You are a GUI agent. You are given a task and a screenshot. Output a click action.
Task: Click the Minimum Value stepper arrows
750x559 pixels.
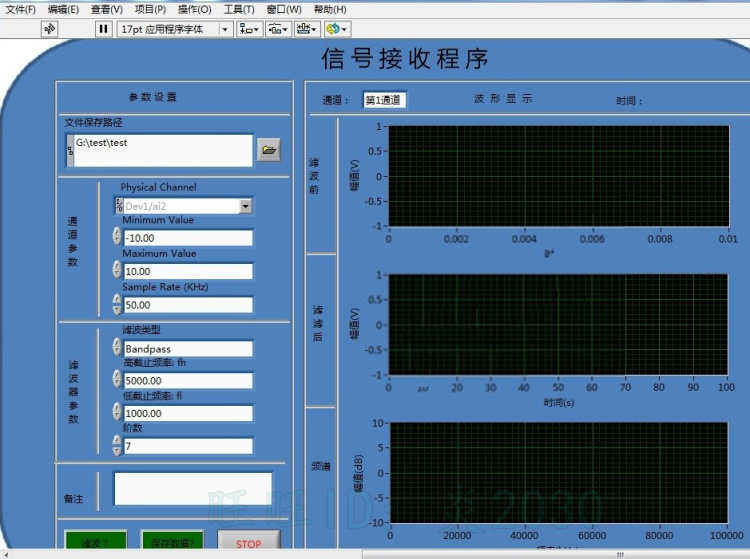point(117,236)
